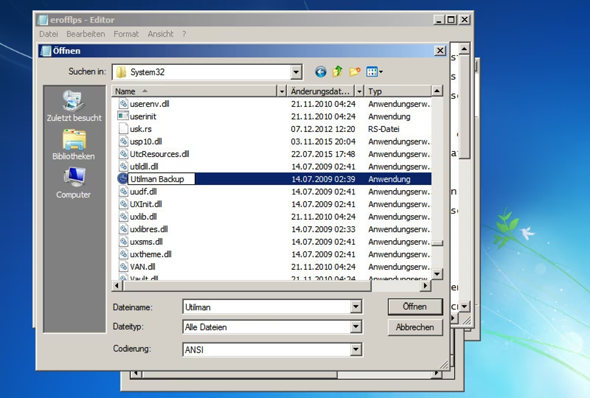
Task: Click the 03.11.2015 20:04 date cell
Action: click(323, 141)
